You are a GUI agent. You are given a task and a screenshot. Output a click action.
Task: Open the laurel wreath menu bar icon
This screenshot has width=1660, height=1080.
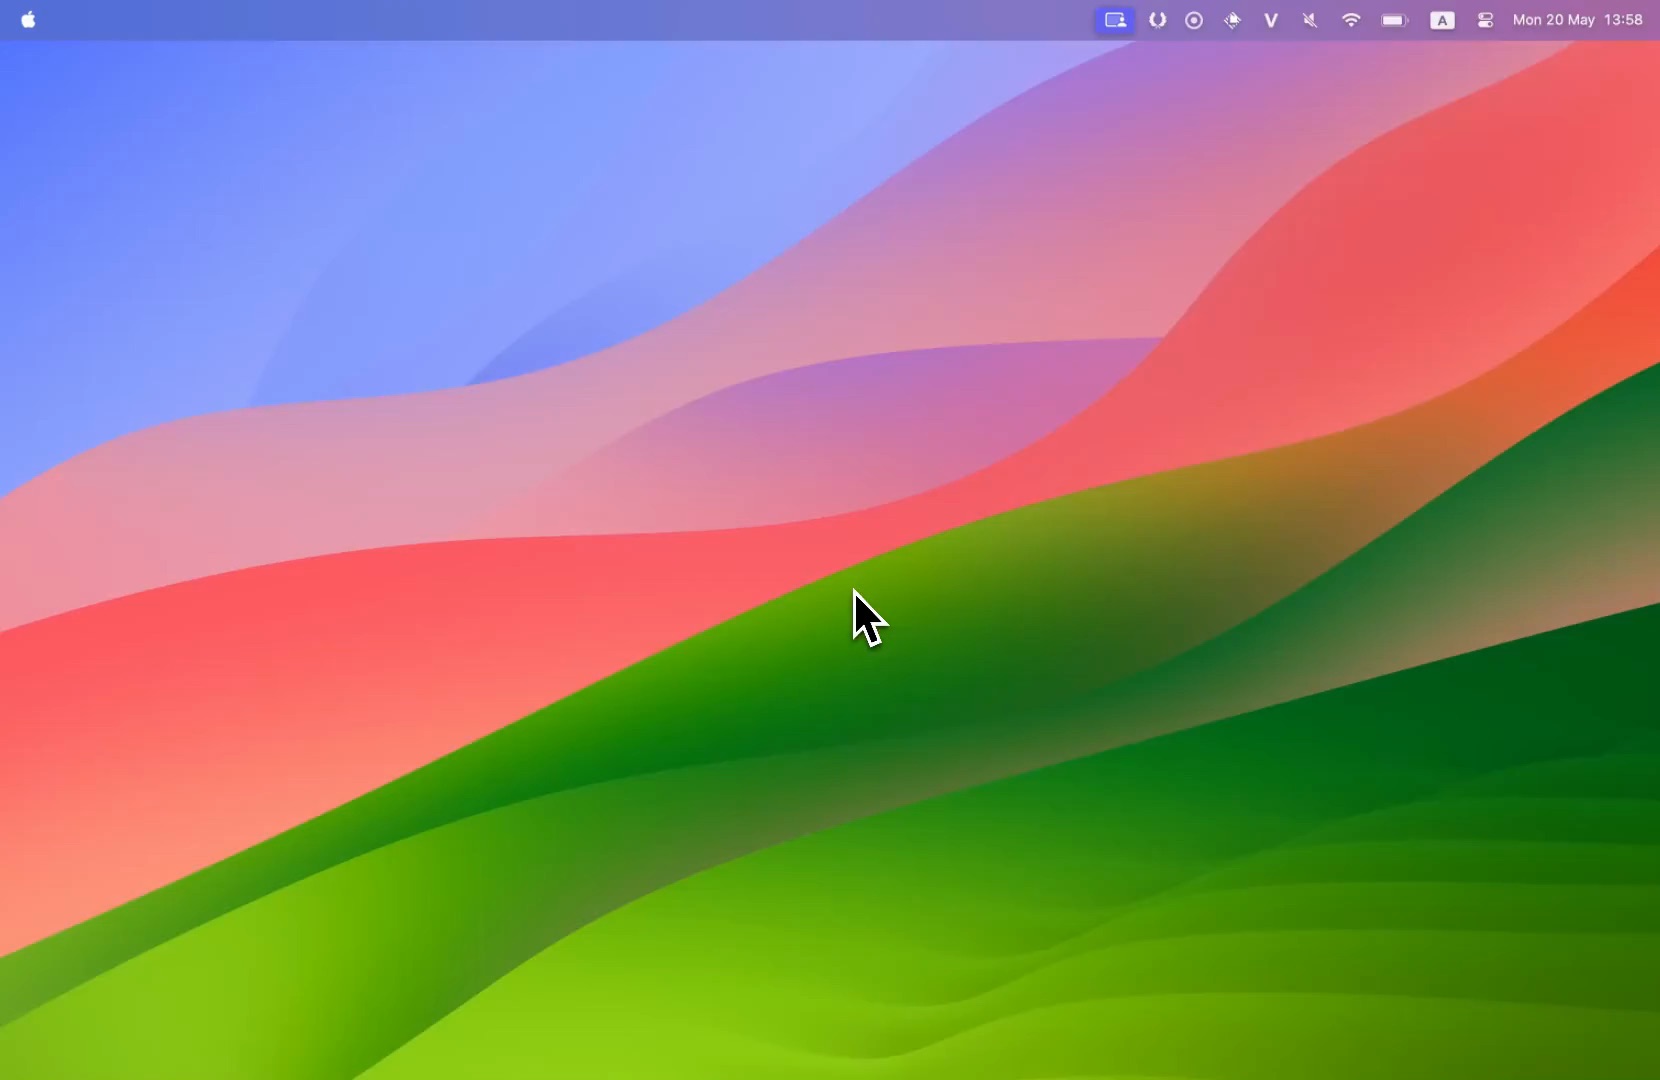click(1157, 20)
